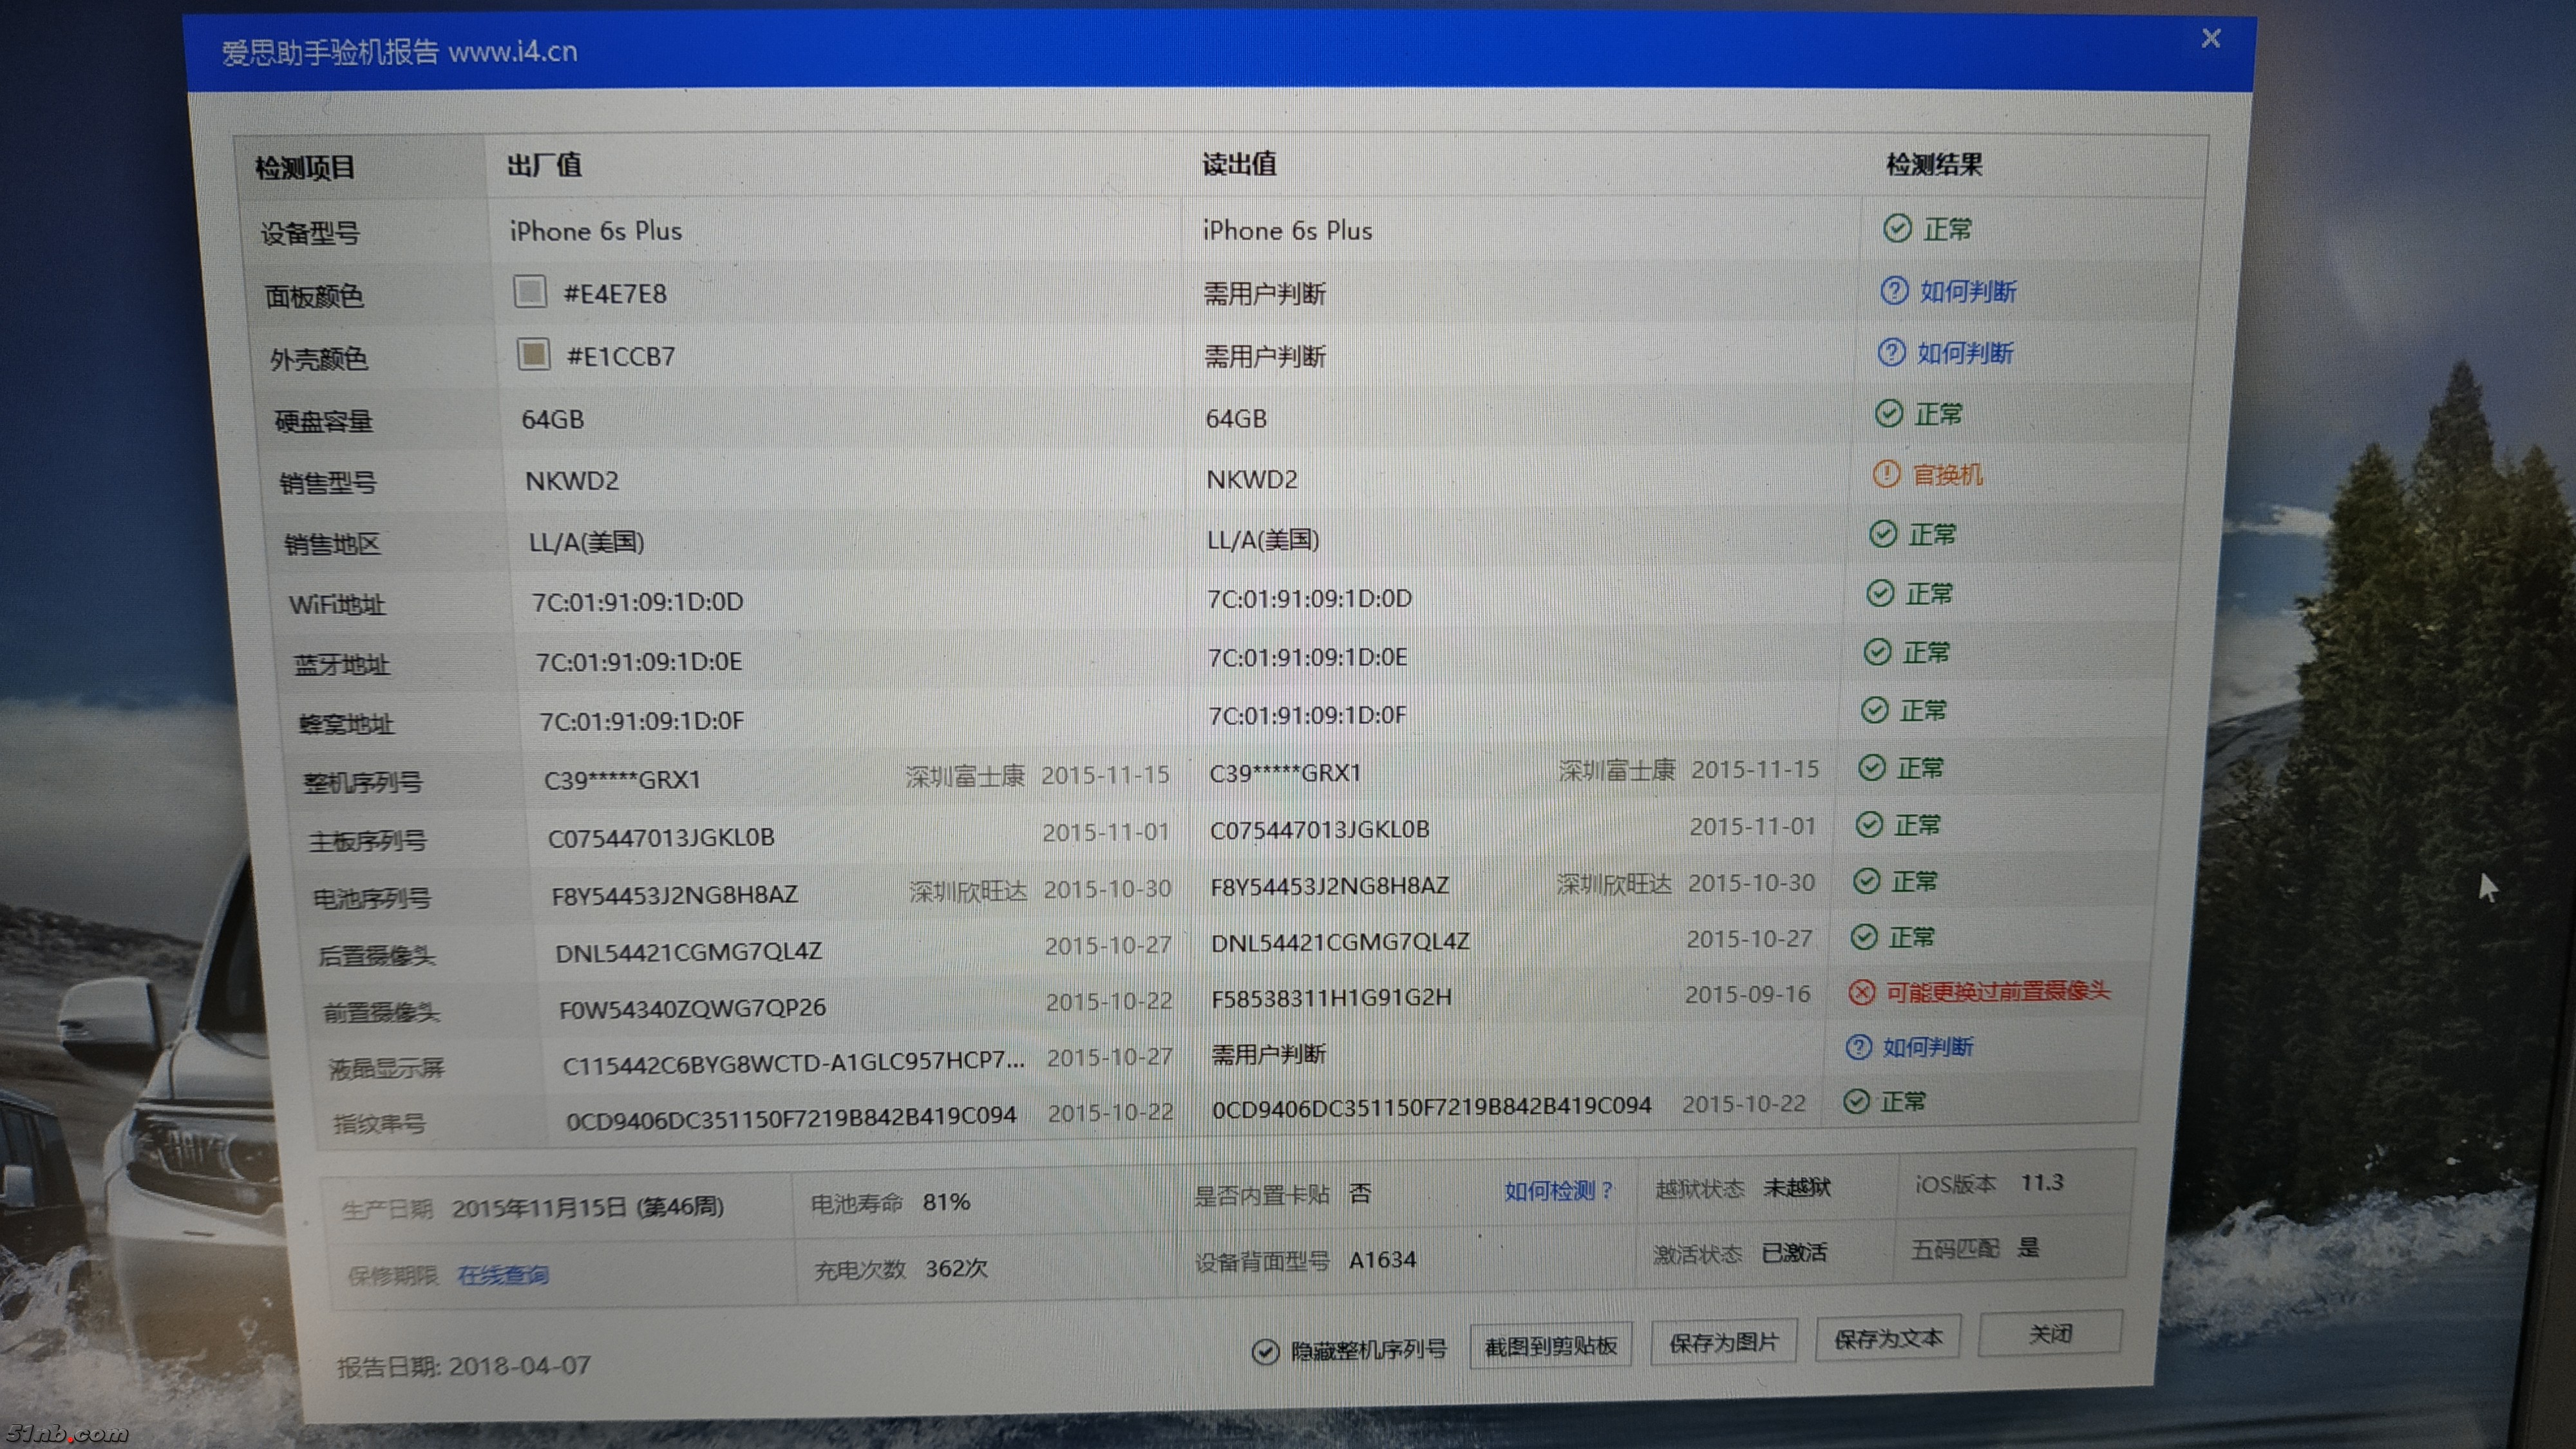The width and height of the screenshot is (2576, 1449).
Task: Click red X icon in 前置摄像头 row
Action: (x=1861, y=992)
